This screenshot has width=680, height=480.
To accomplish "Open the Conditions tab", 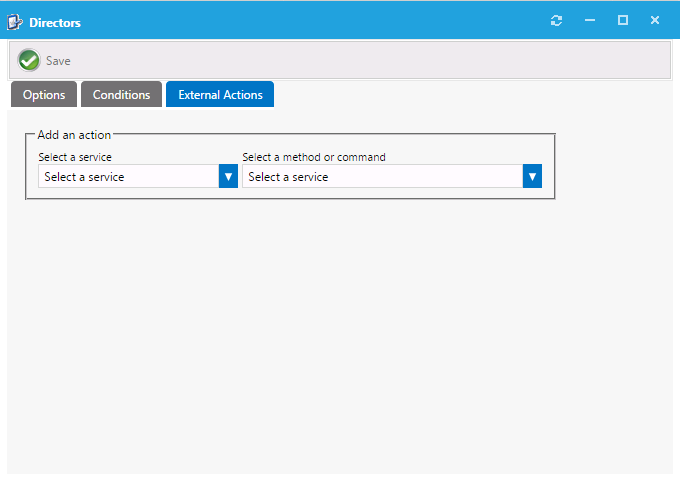I will [x=121, y=95].
